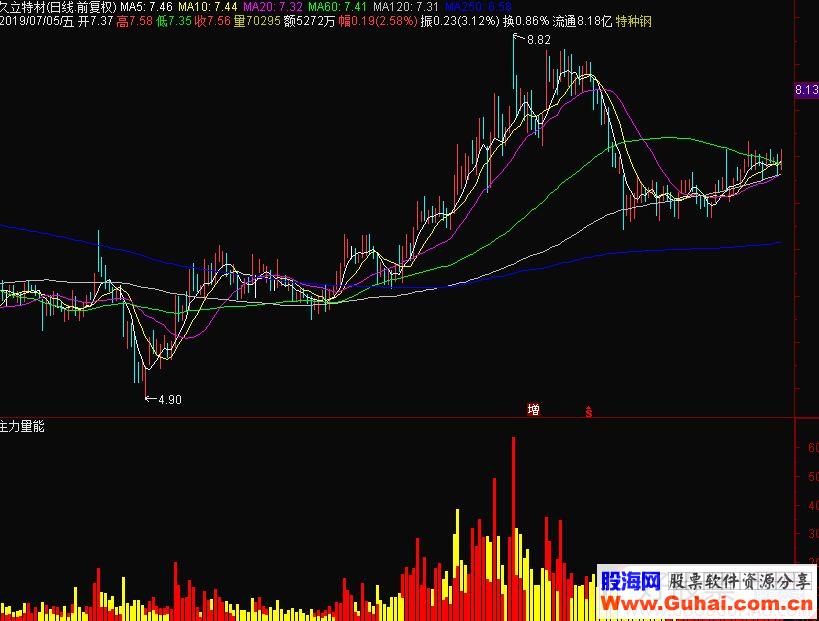Click the volume value 量70295

pos(257,21)
